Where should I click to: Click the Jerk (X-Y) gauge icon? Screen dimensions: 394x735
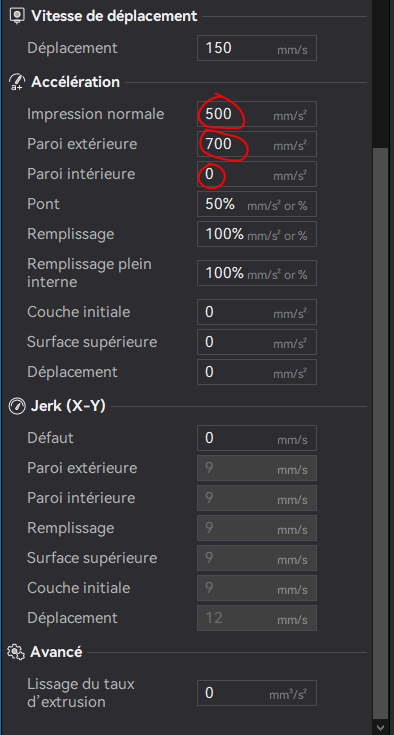17,406
